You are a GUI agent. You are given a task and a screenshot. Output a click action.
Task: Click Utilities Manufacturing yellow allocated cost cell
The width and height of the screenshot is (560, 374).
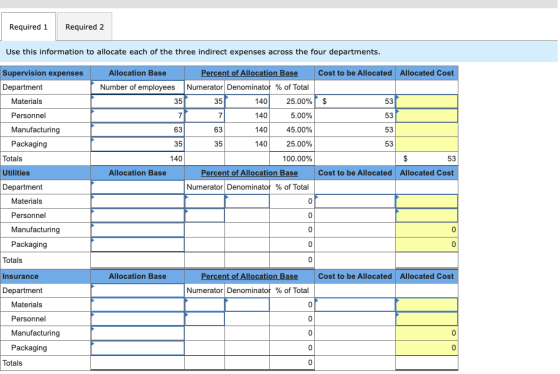point(427,230)
